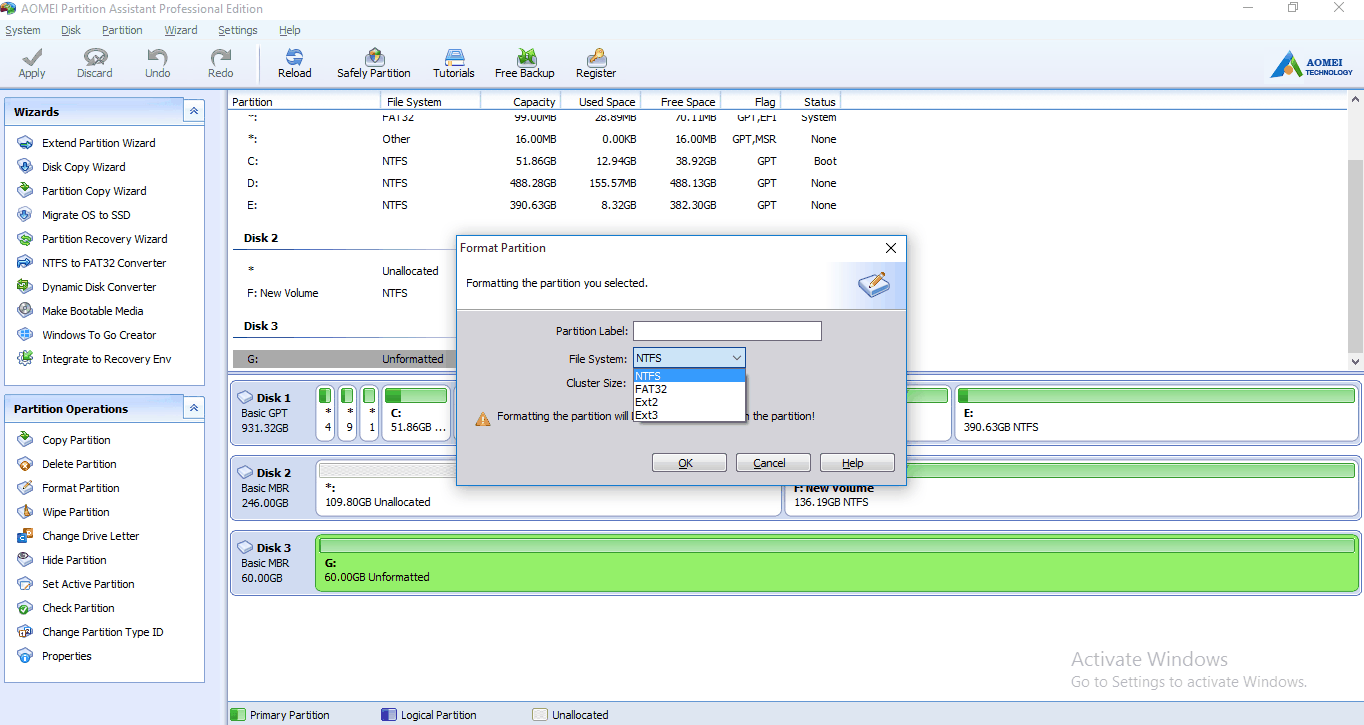The width and height of the screenshot is (1364, 725).
Task: Open the Settings menu
Action: click(x=238, y=30)
